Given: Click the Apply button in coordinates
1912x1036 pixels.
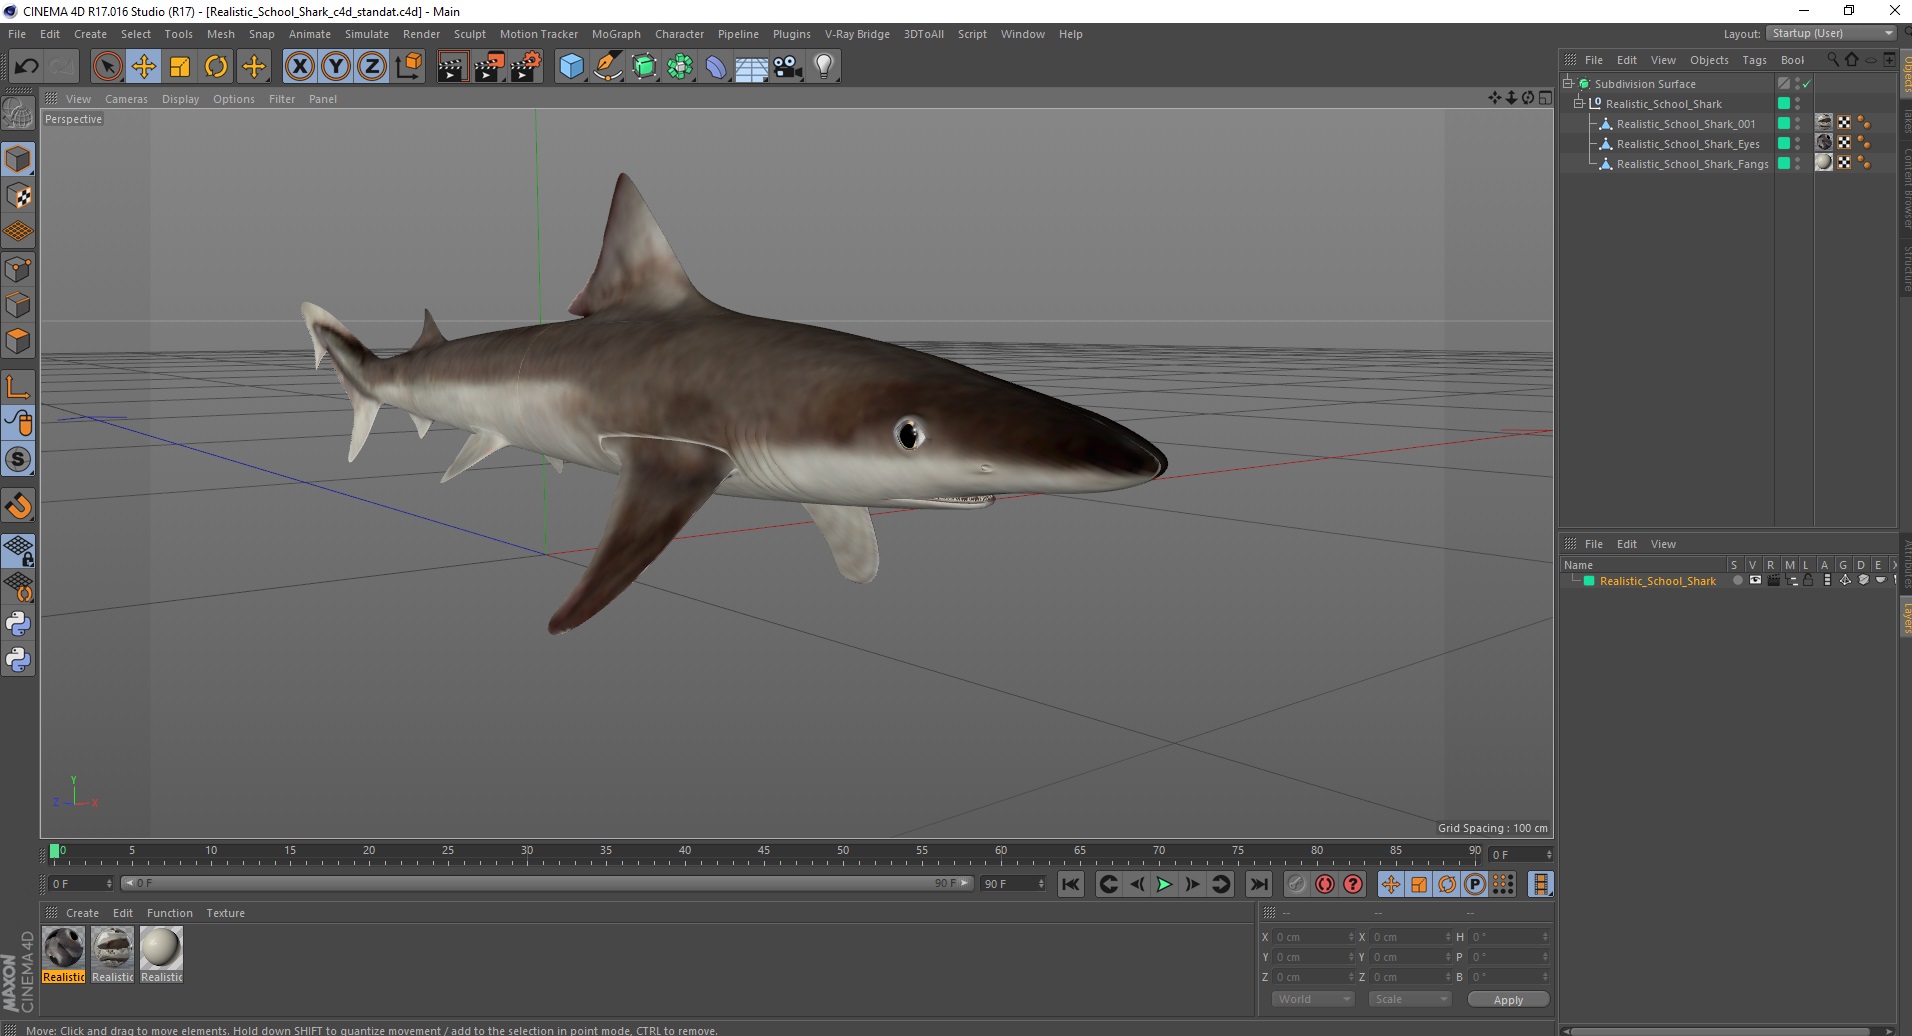Looking at the screenshot, I should [x=1508, y=1000].
